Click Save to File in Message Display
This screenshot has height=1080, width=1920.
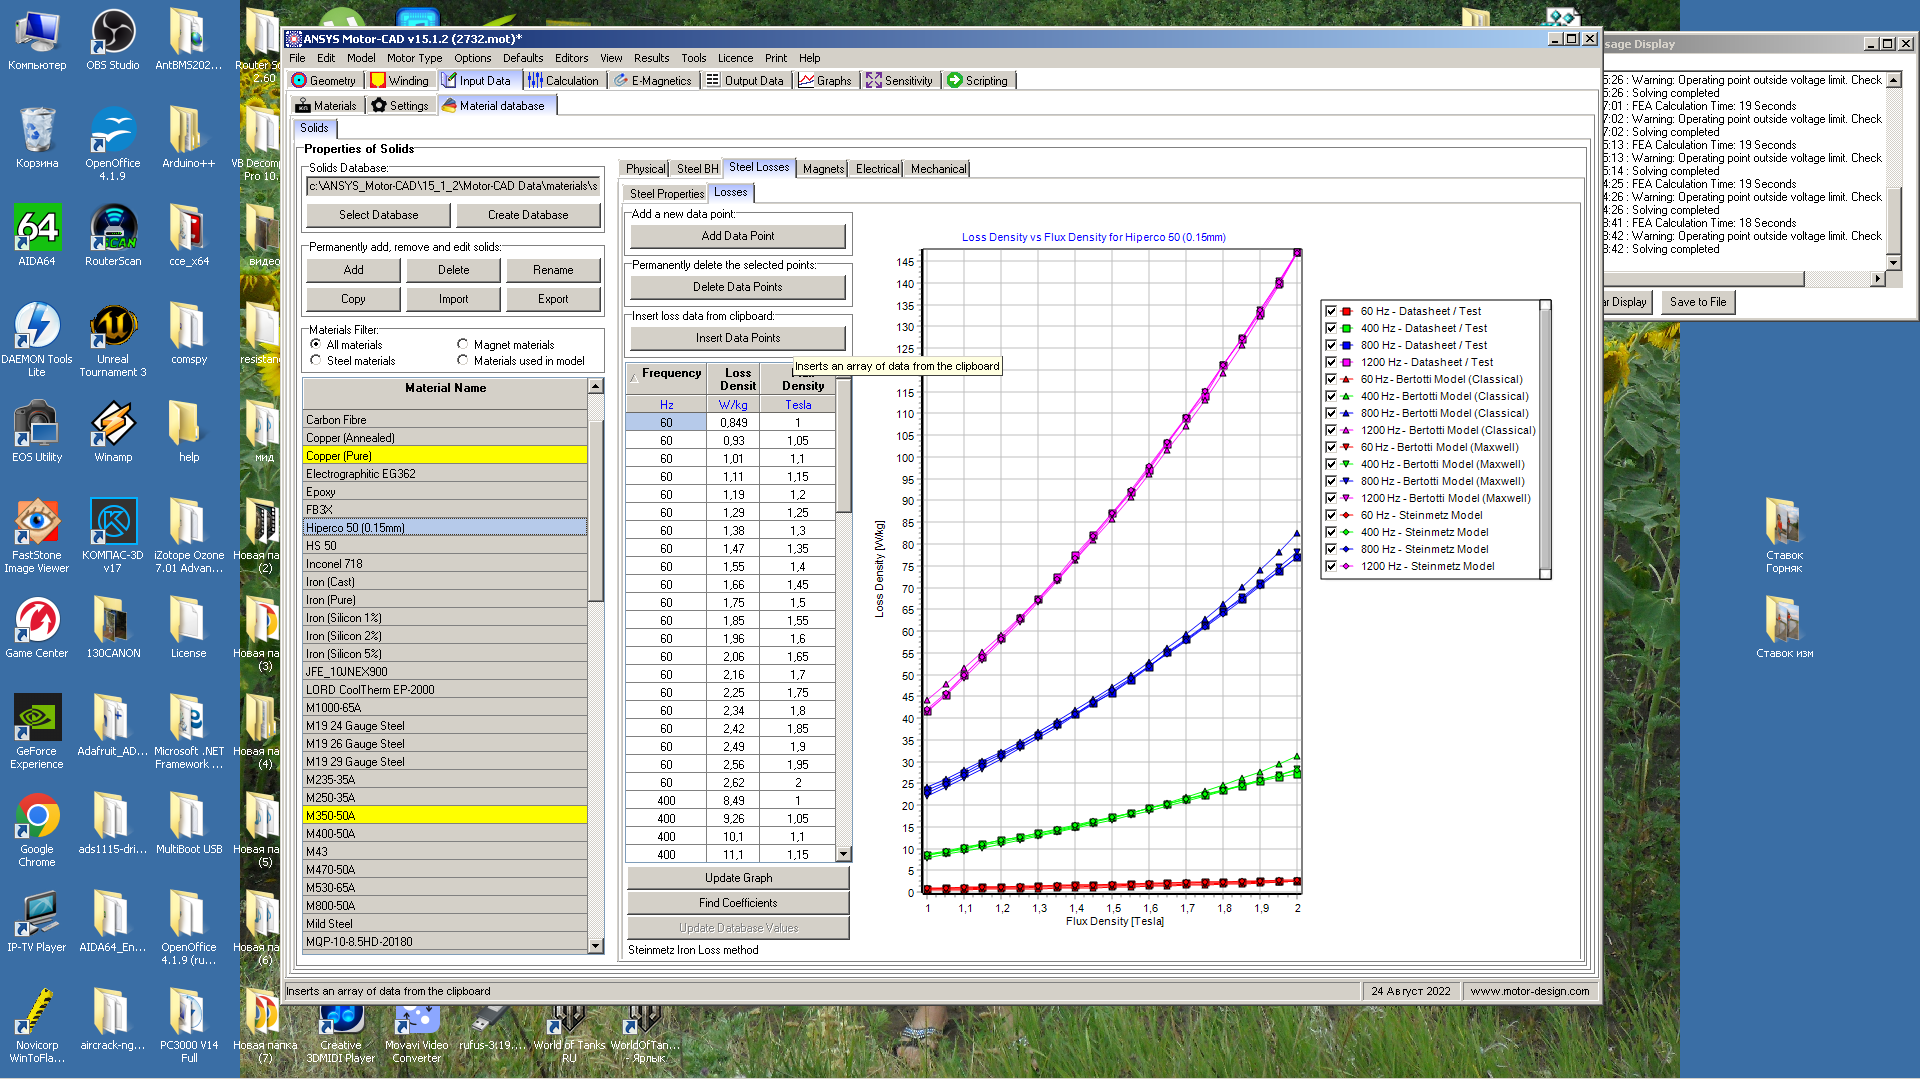click(1698, 302)
